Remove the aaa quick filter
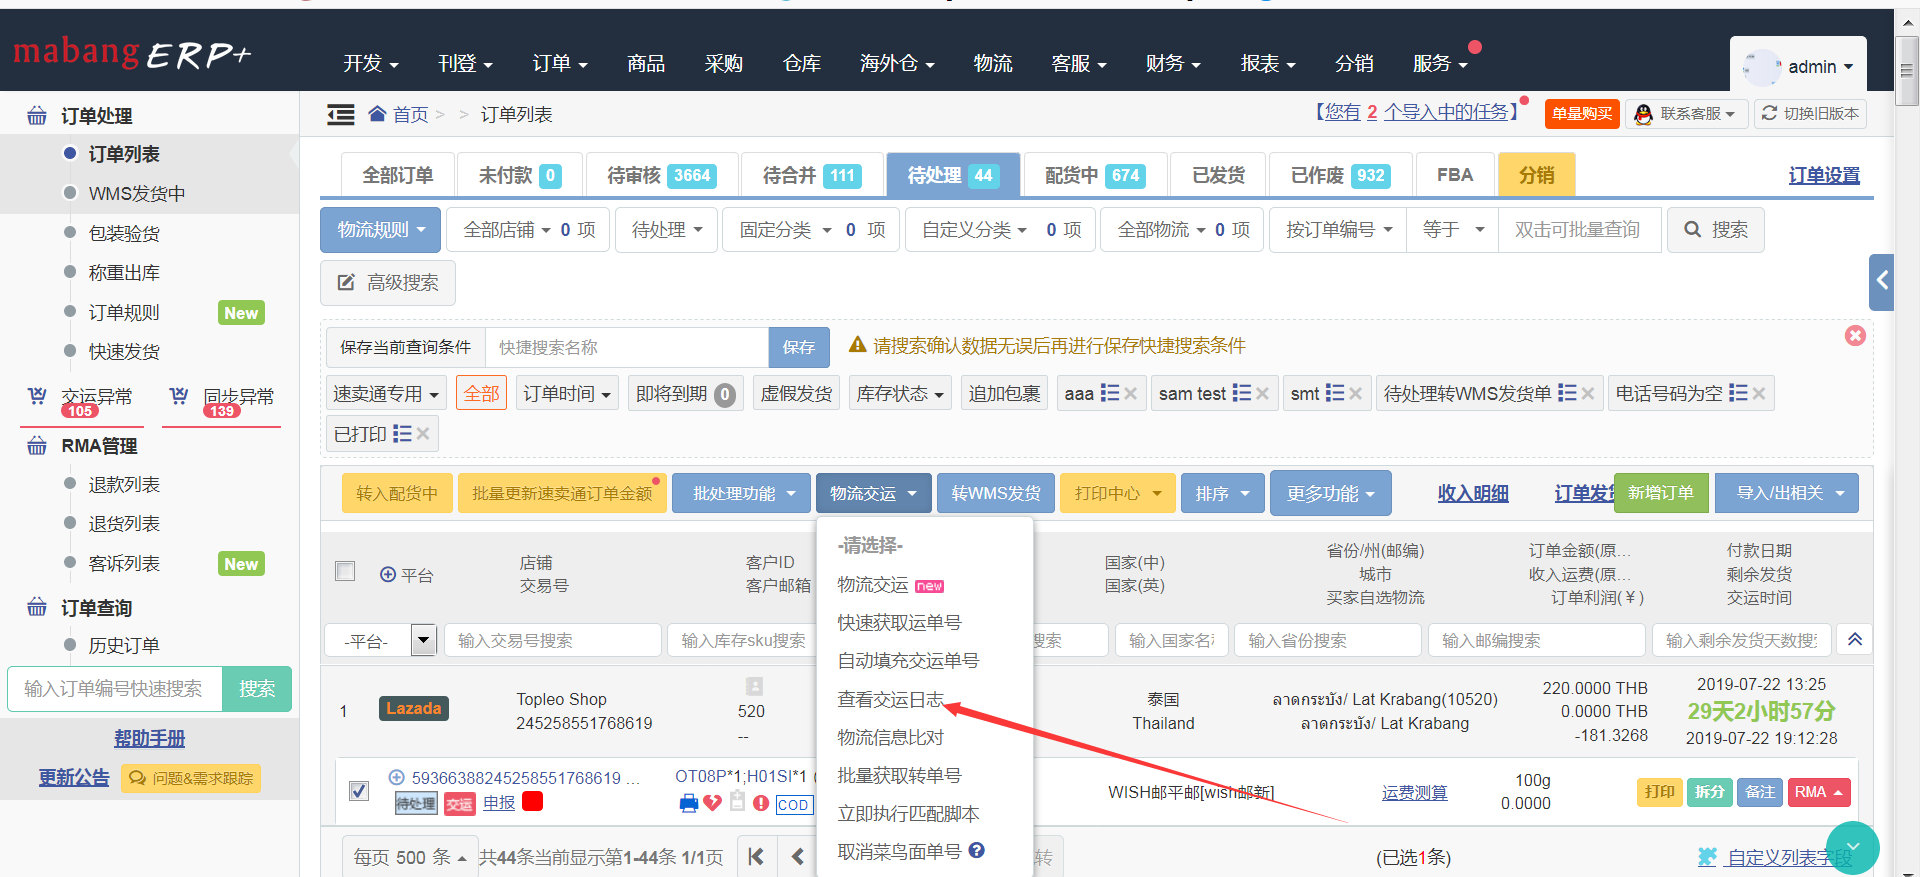The image size is (1920, 877). coord(1130,394)
